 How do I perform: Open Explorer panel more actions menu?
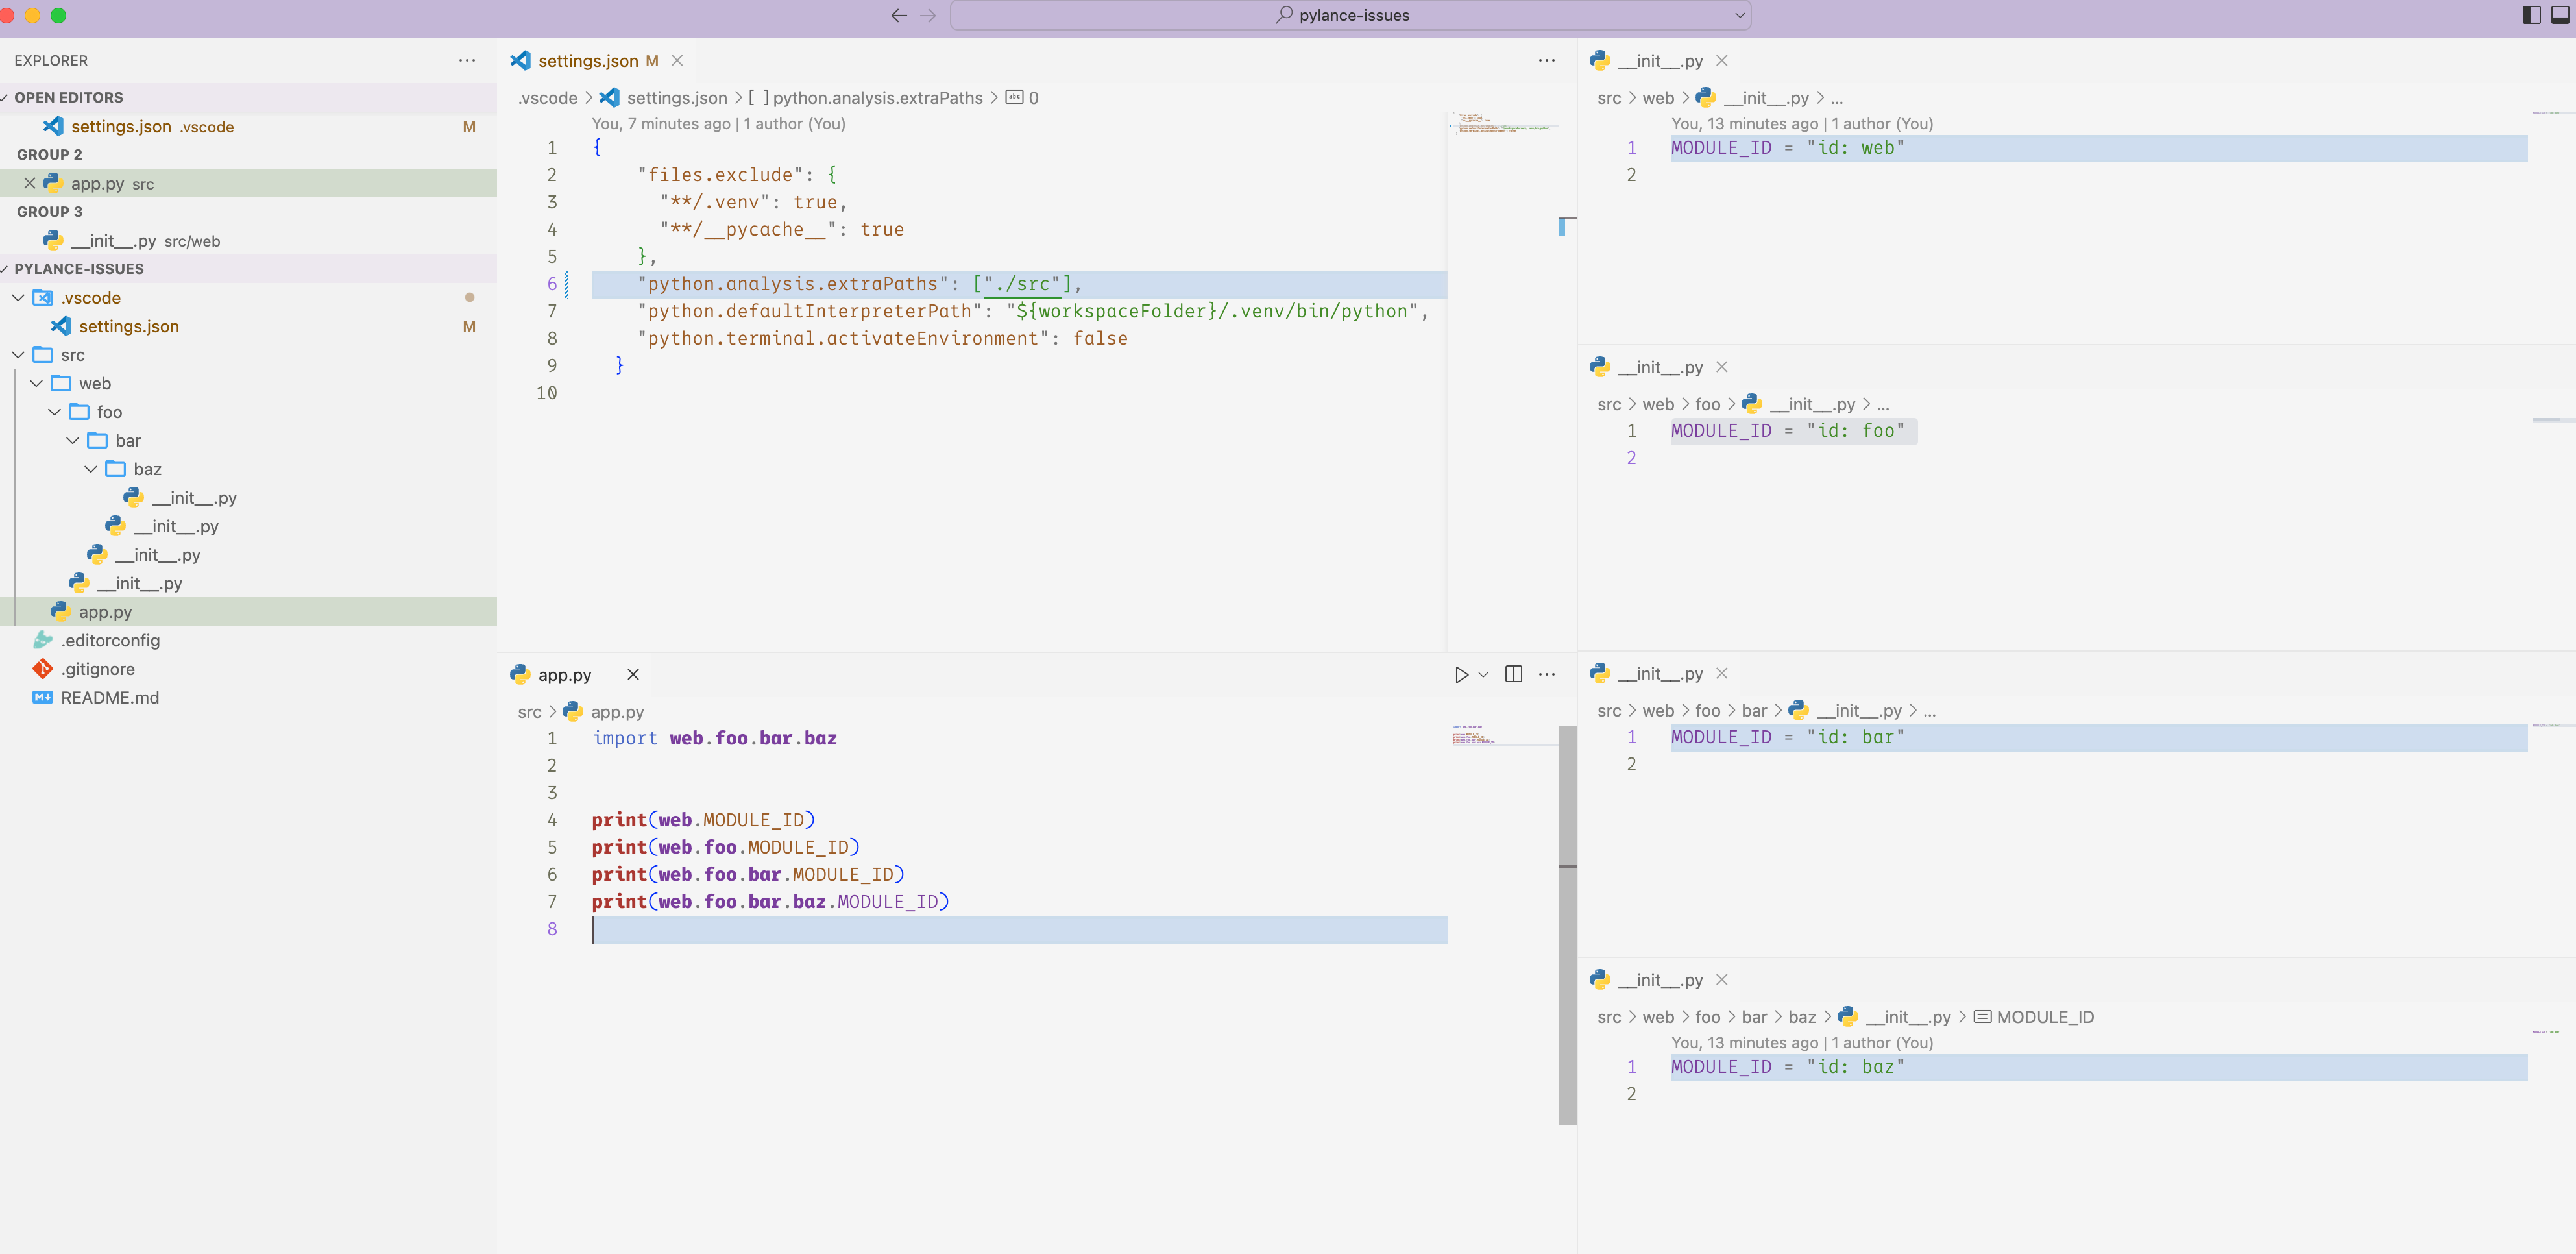(467, 61)
